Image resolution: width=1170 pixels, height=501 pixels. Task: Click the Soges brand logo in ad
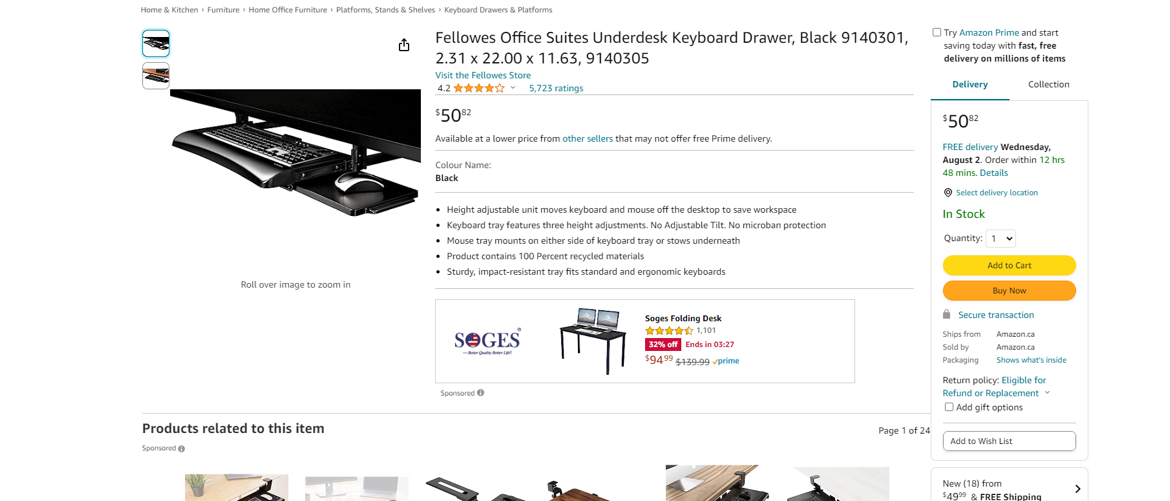click(488, 341)
